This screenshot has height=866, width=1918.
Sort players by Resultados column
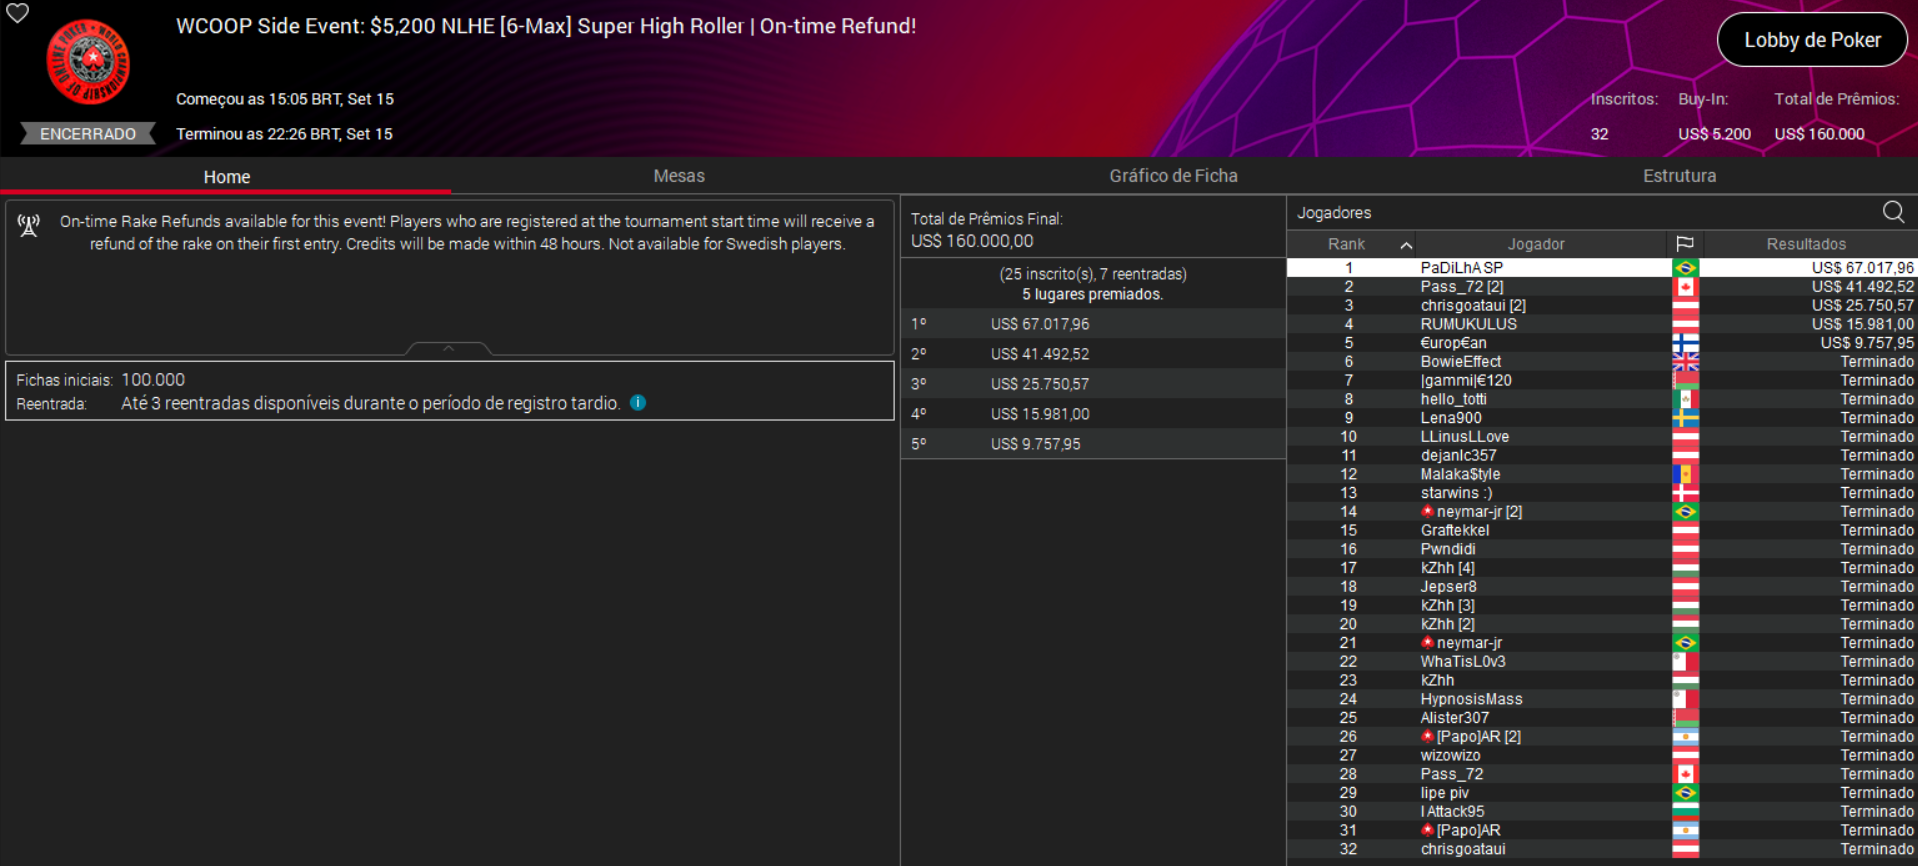(x=1805, y=244)
